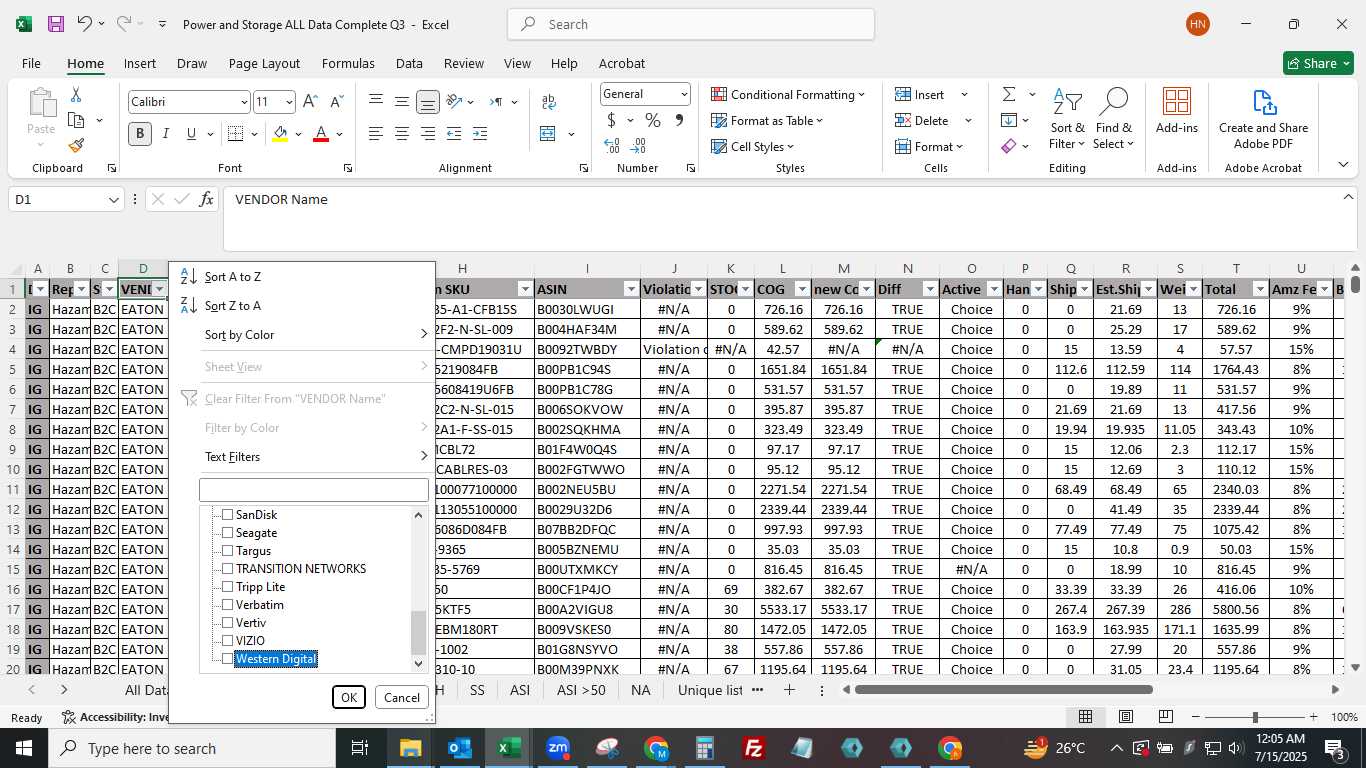Open the General number format dropdown
Viewport: 1366px width, 768px height.
pyautogui.click(x=684, y=94)
